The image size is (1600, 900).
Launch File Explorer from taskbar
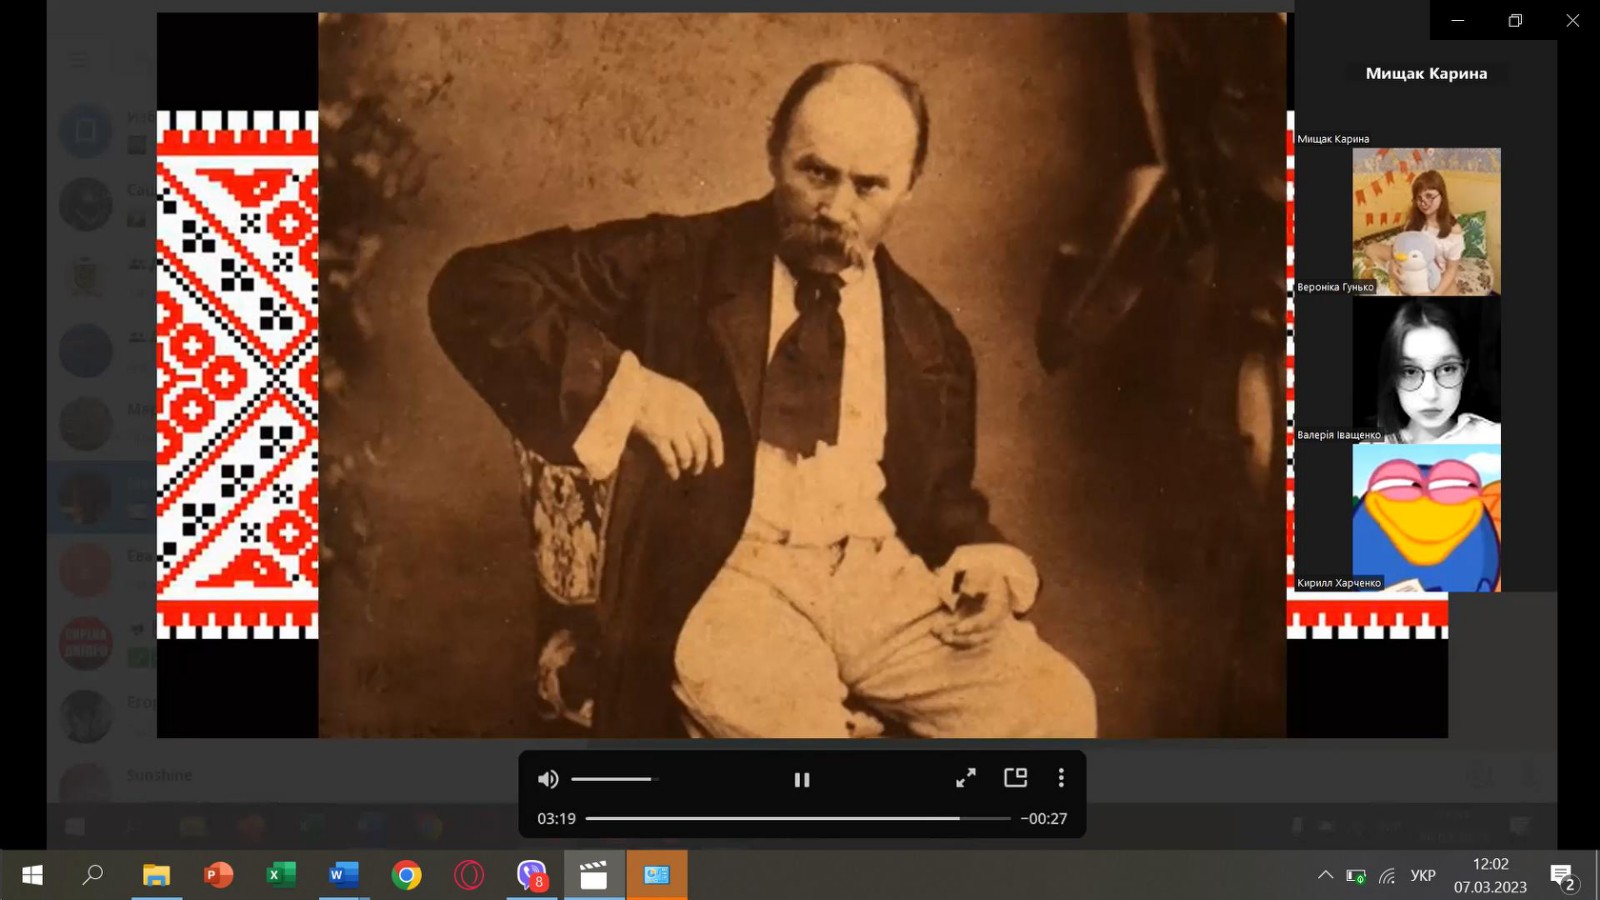pos(156,875)
